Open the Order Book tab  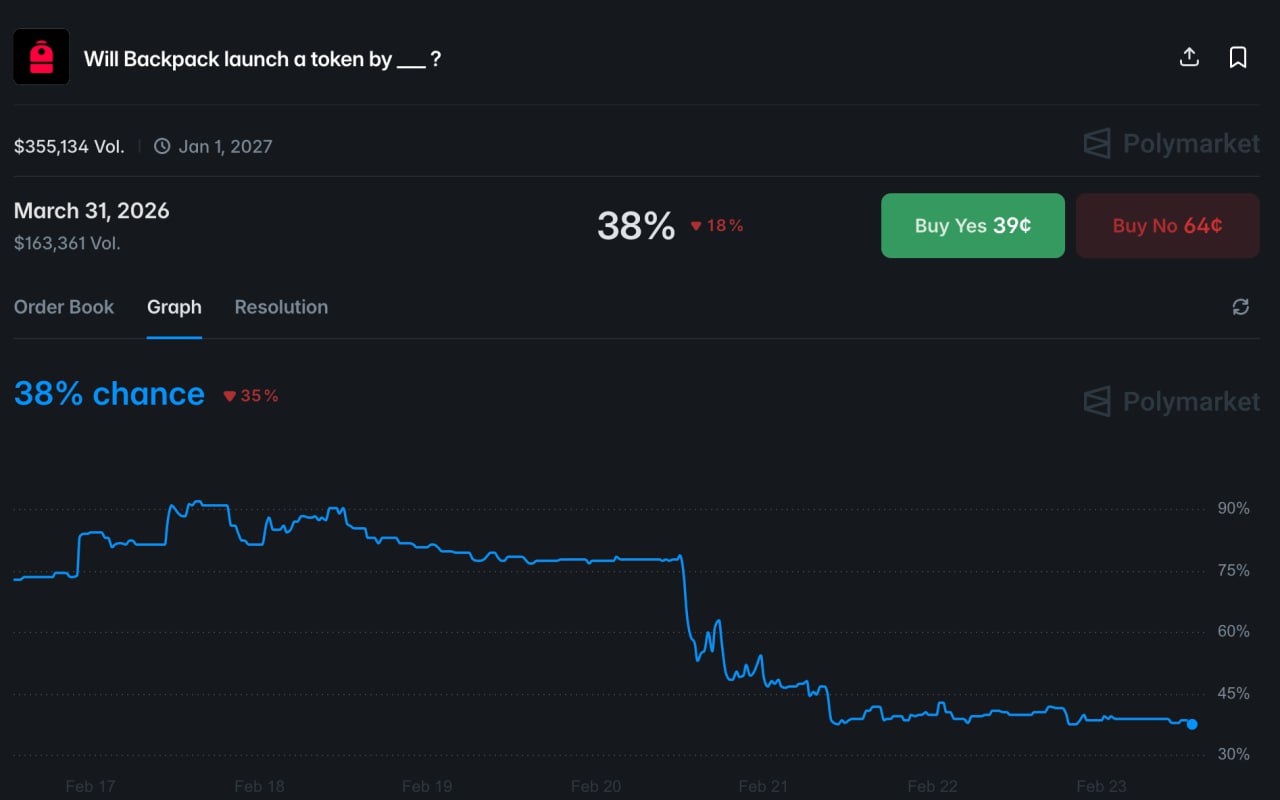pyautogui.click(x=64, y=307)
